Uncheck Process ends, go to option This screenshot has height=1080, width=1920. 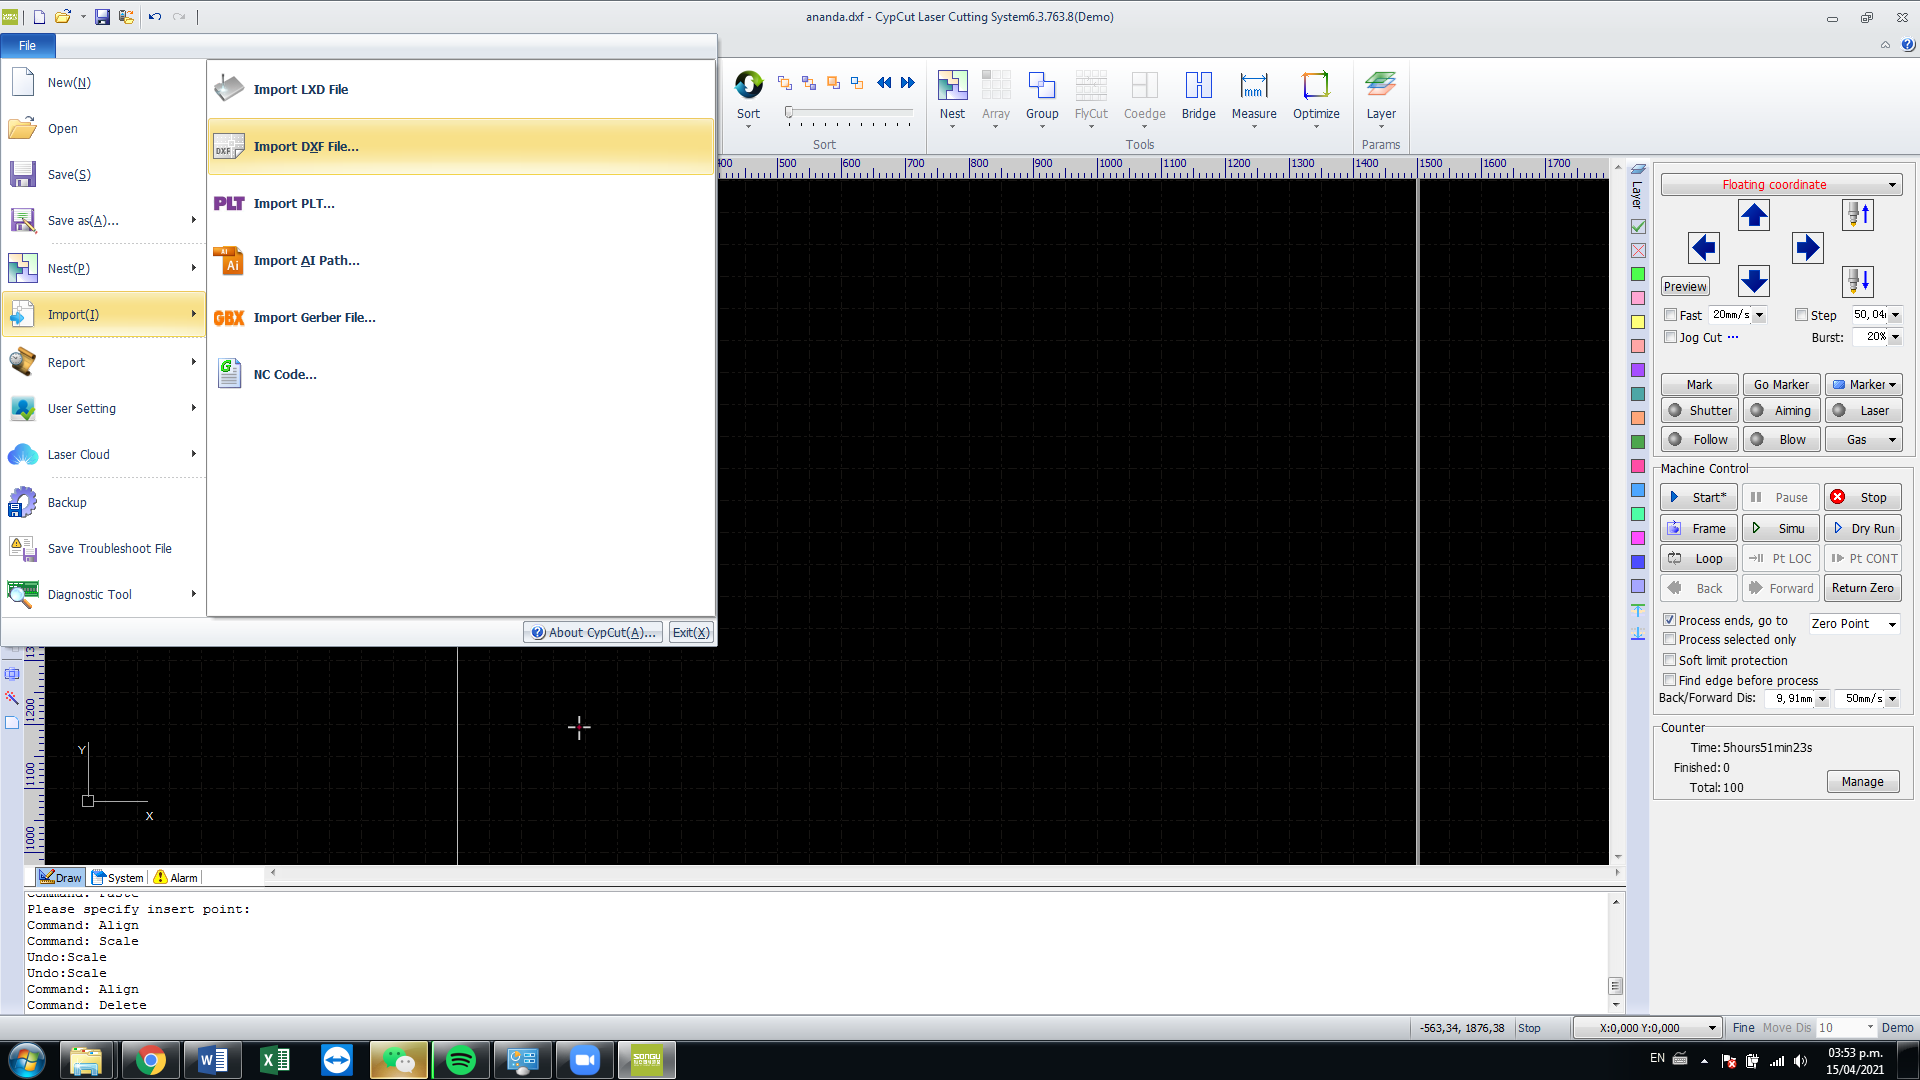click(1669, 620)
